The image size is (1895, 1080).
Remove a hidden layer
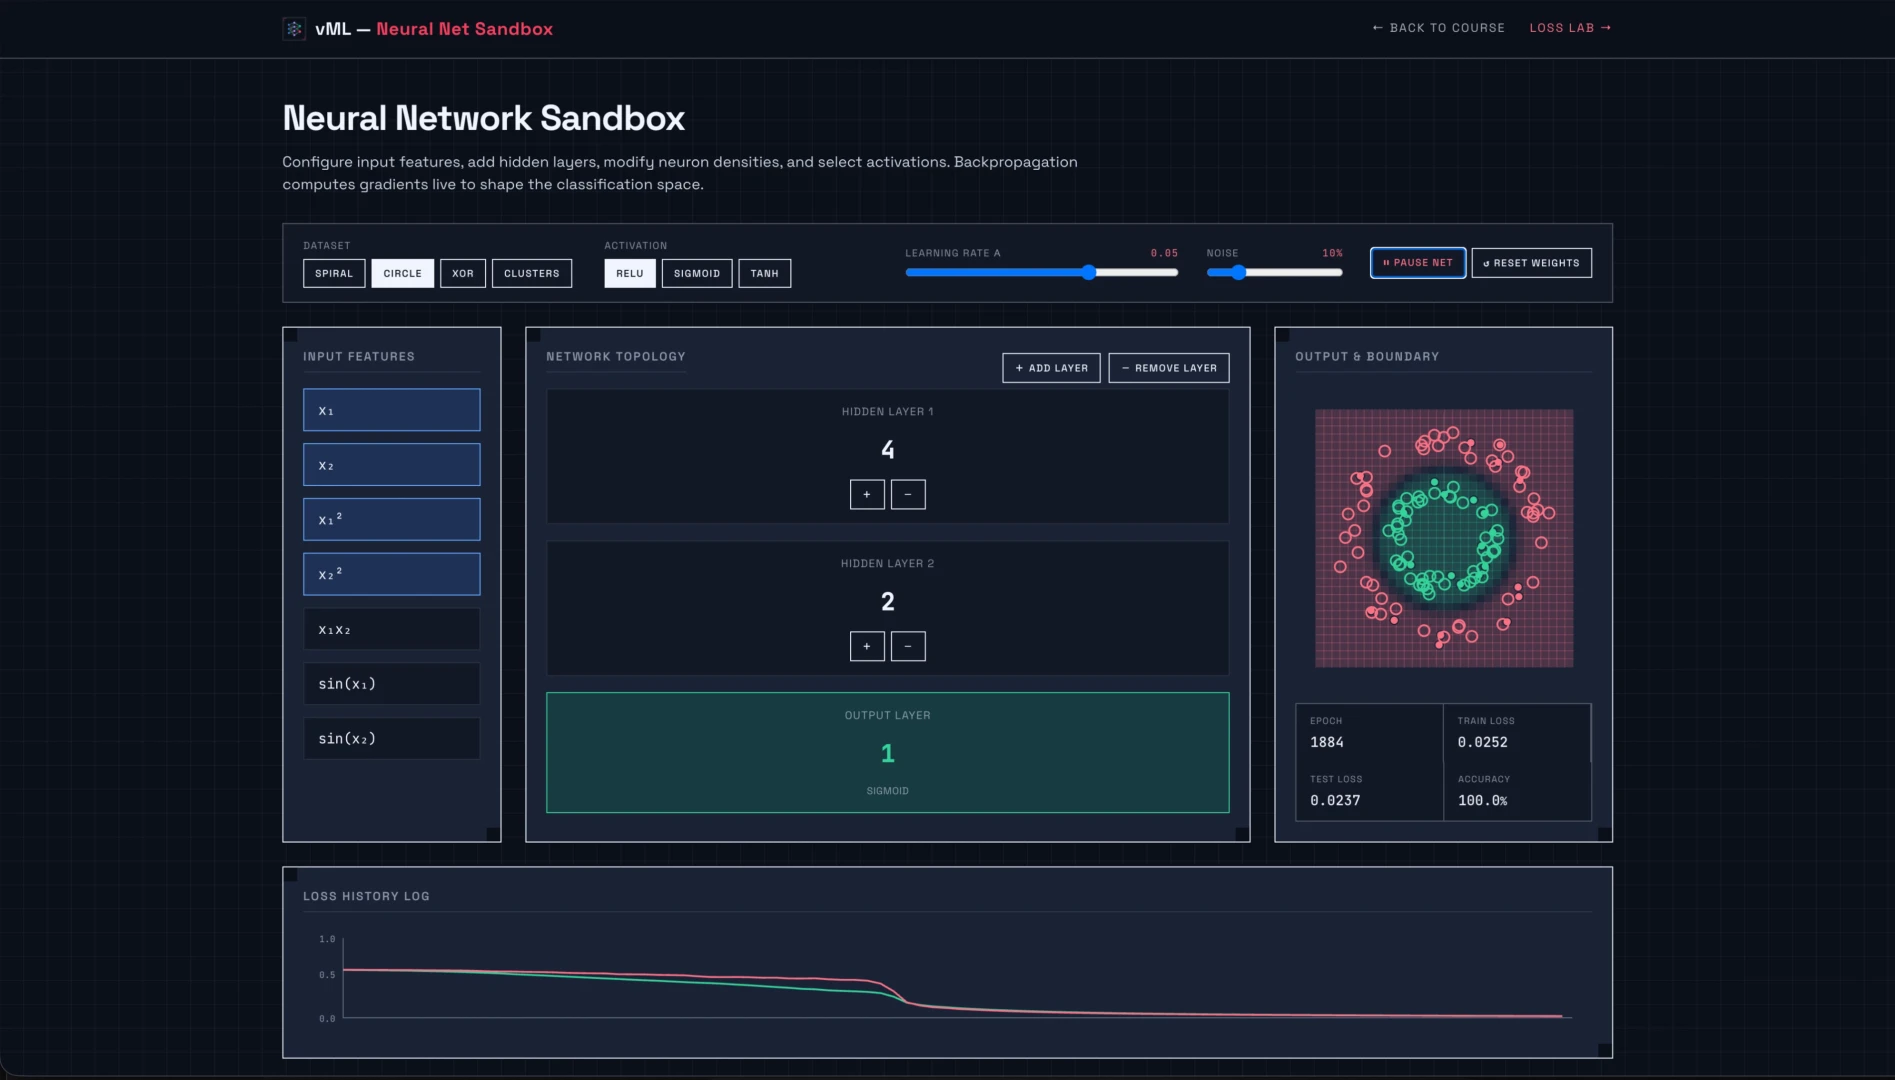coord(1169,368)
